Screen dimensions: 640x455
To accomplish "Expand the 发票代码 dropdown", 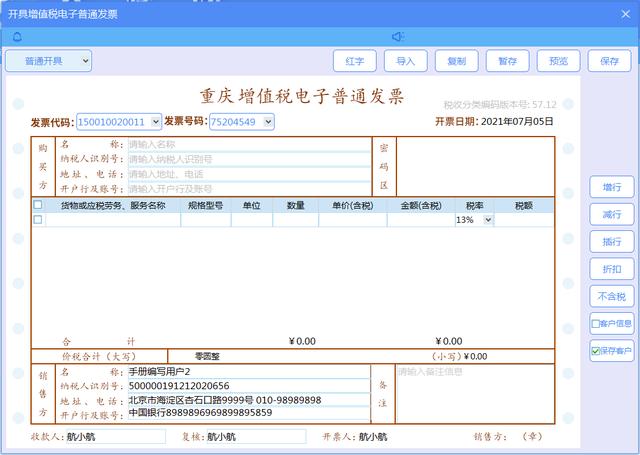I will [156, 122].
